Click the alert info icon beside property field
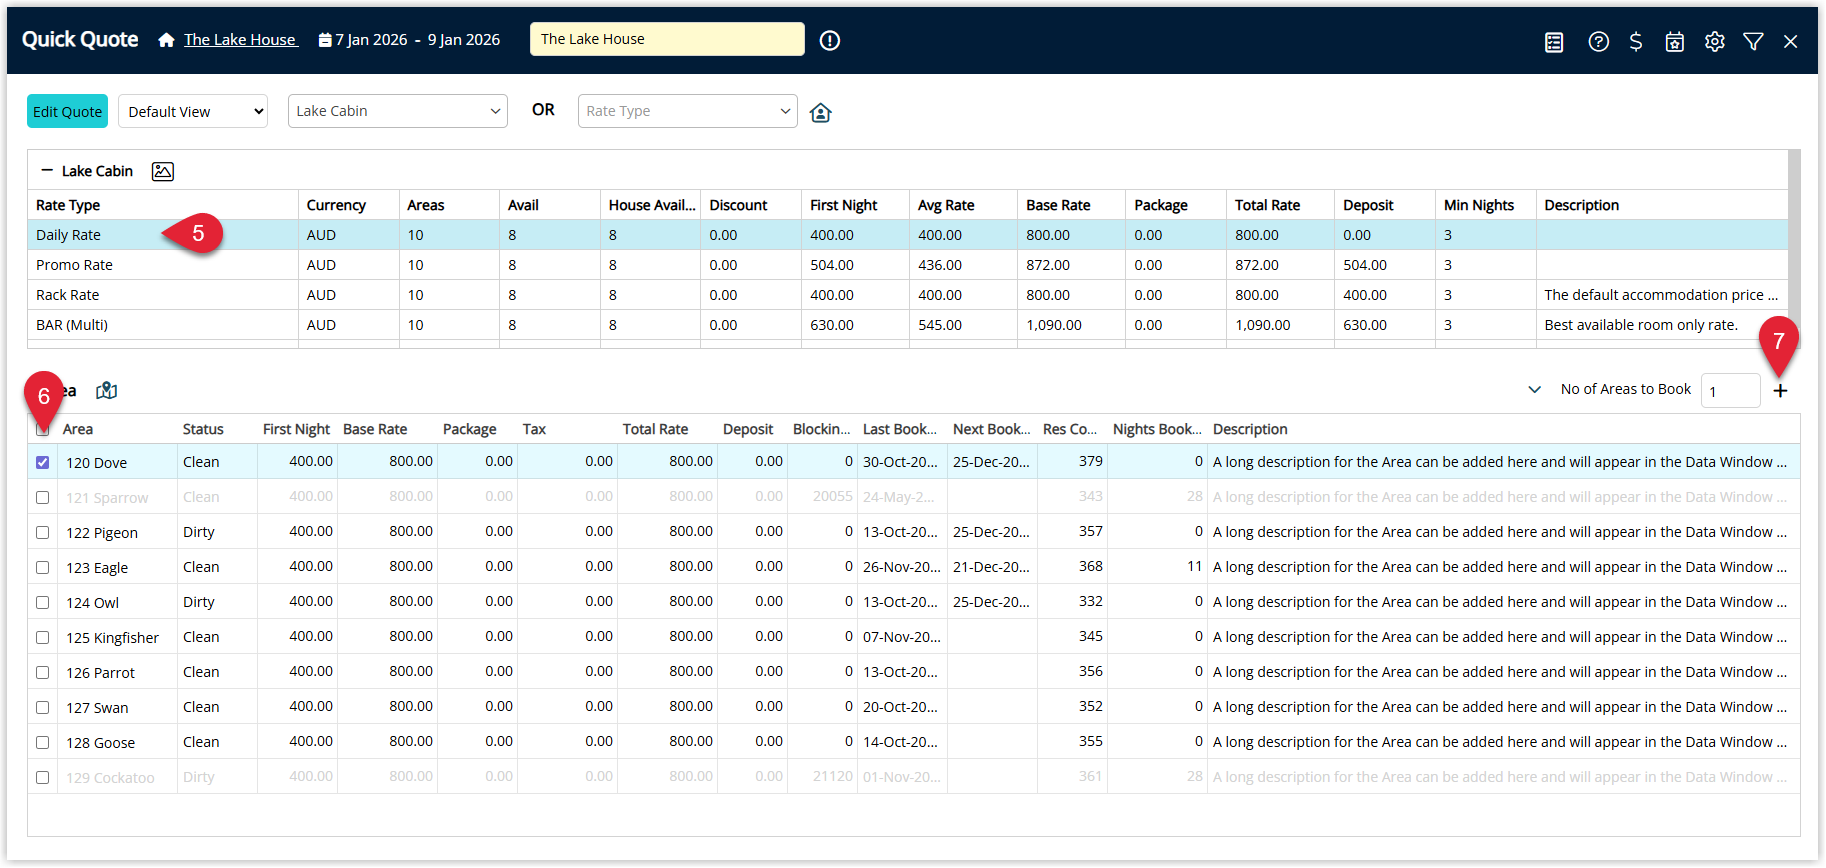Viewport: 1826px width, 868px height. [x=830, y=40]
